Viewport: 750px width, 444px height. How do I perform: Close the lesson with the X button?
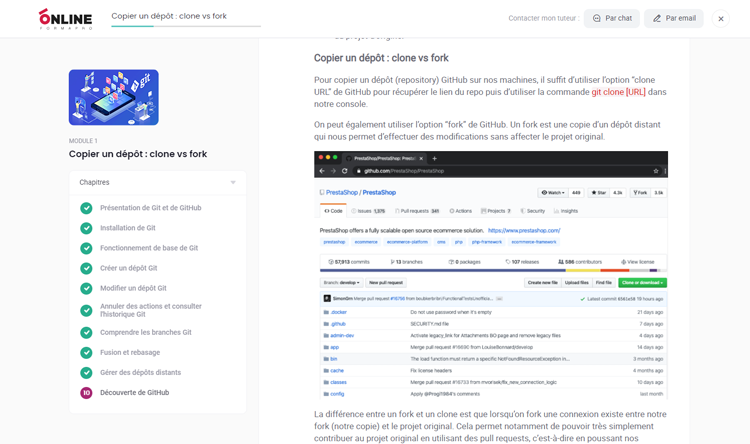[x=721, y=19]
